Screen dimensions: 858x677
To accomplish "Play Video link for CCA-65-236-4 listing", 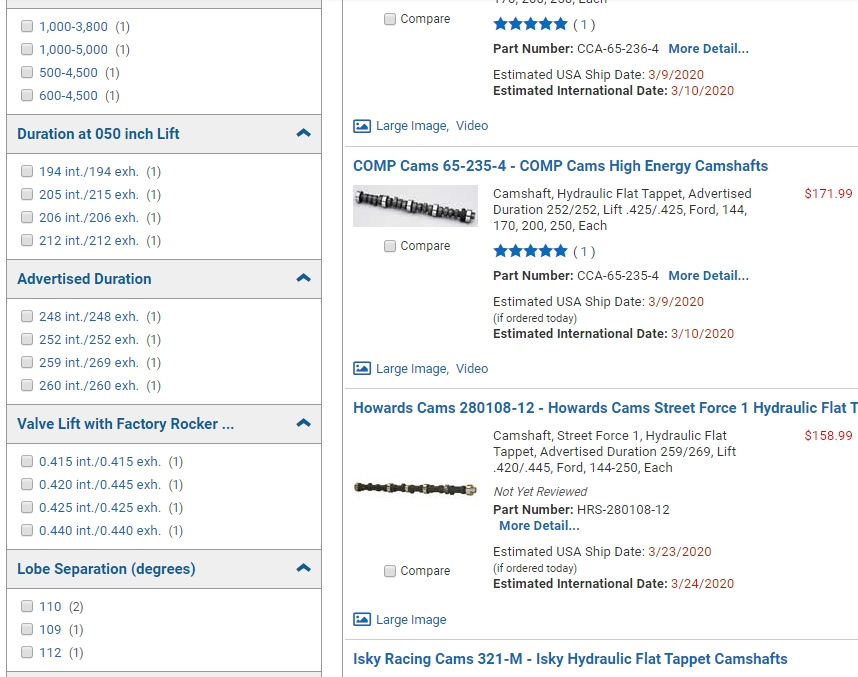I will coord(472,126).
